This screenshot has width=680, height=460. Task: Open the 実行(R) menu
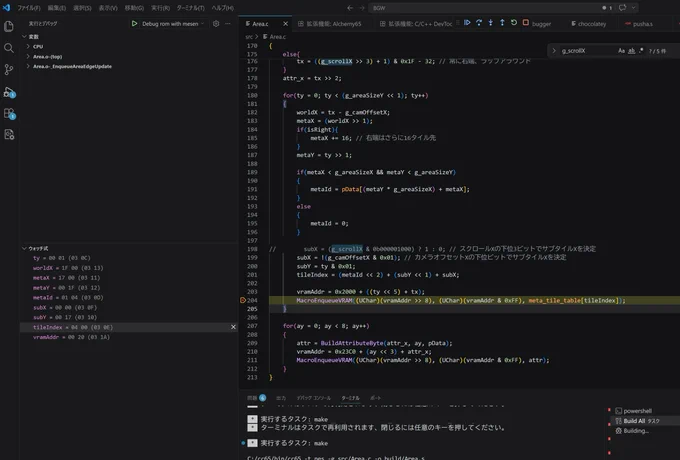(x=160, y=8)
